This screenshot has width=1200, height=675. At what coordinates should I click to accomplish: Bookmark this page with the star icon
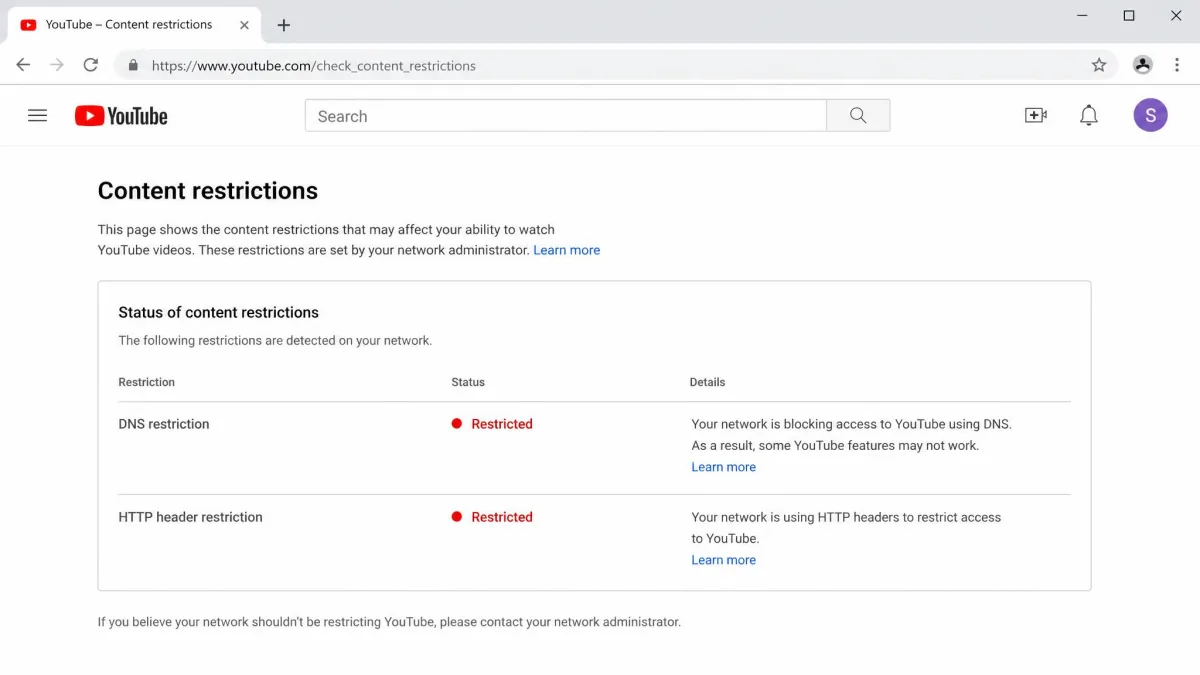click(1099, 65)
